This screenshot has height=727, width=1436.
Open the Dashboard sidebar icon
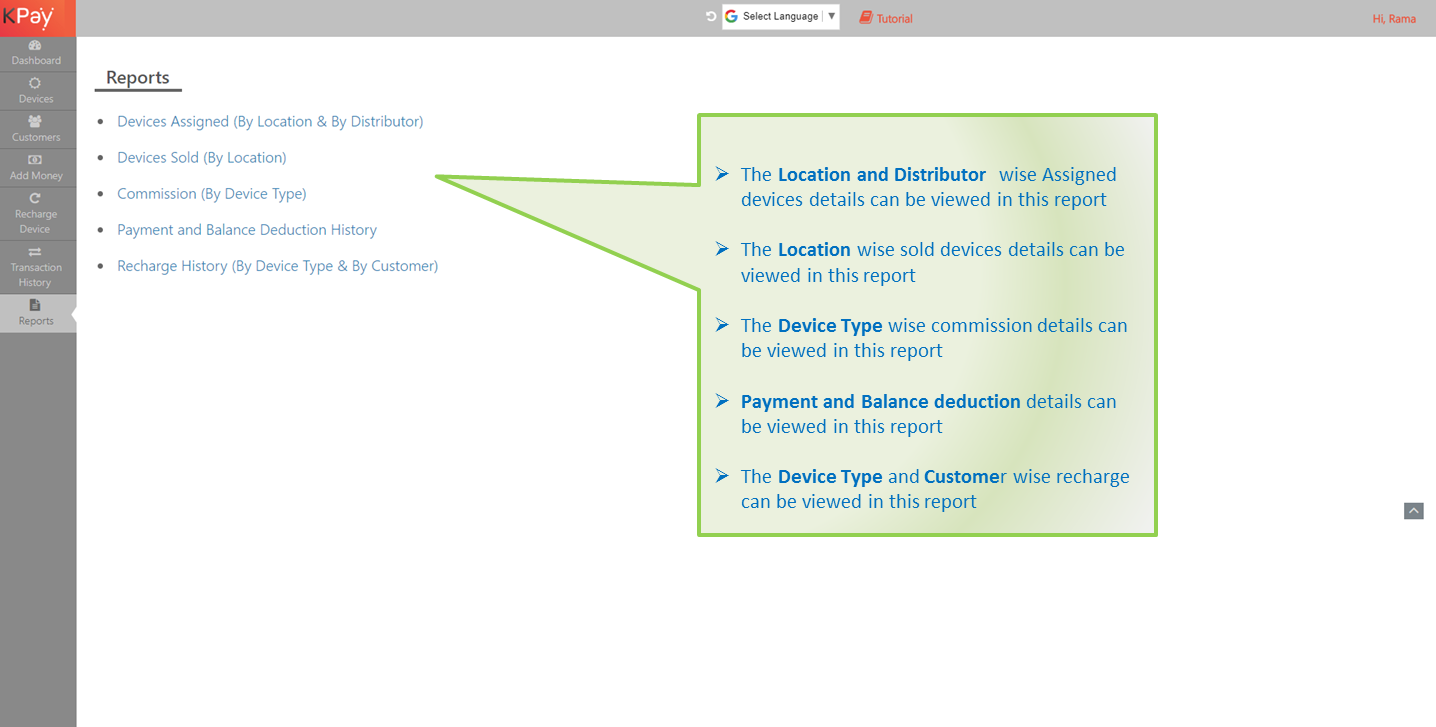click(35, 46)
